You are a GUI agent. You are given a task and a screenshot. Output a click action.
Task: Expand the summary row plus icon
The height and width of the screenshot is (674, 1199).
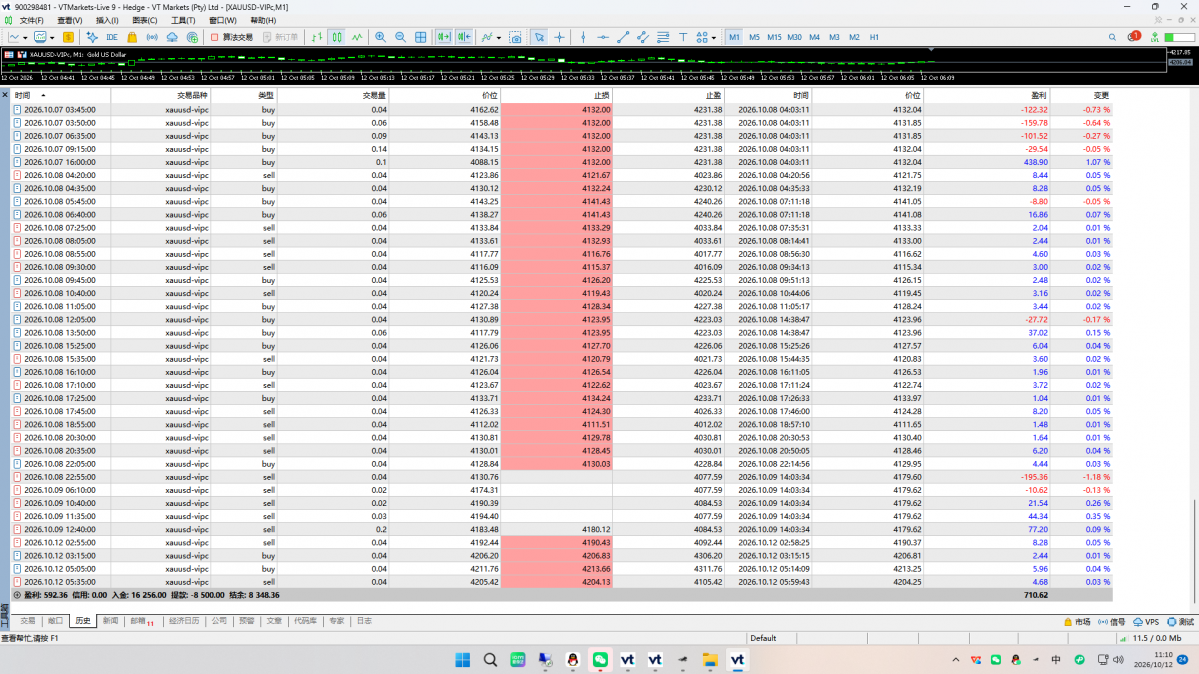pos(17,595)
